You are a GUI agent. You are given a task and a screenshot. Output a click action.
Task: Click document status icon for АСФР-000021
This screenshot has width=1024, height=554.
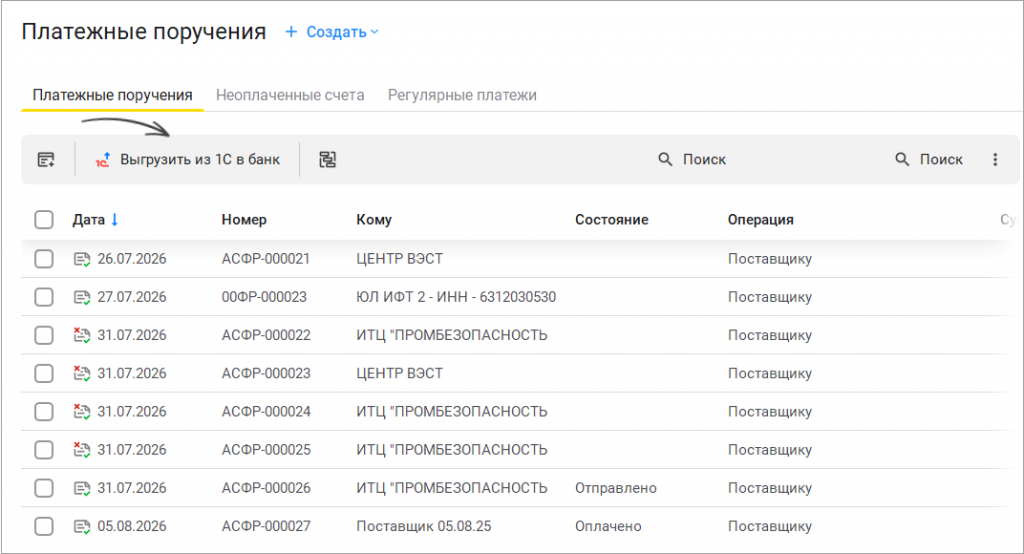click(82, 259)
